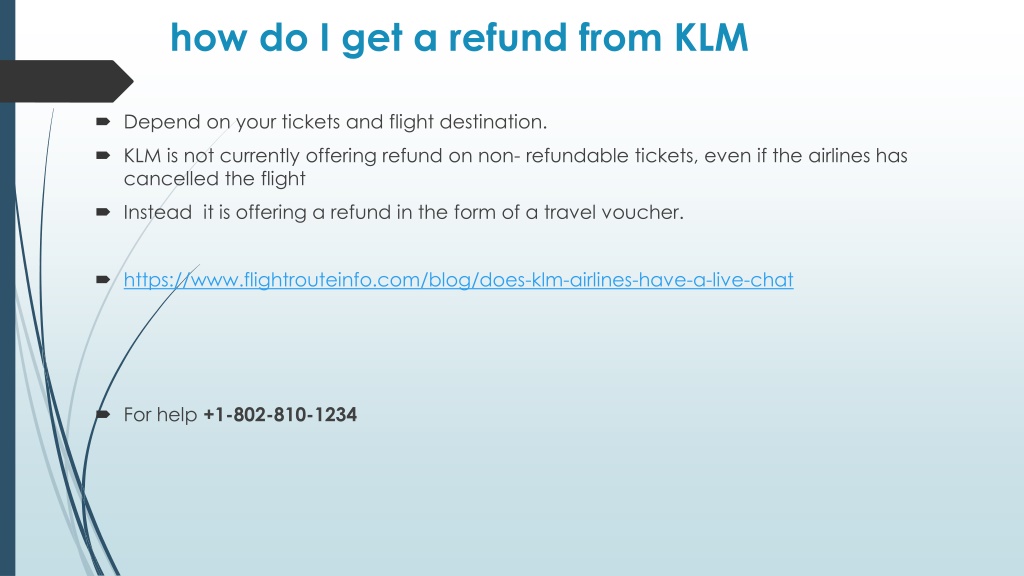This screenshot has height=576, width=1024.
Task: Click the arrow bullet next to the hyperlink
Action: [103, 280]
